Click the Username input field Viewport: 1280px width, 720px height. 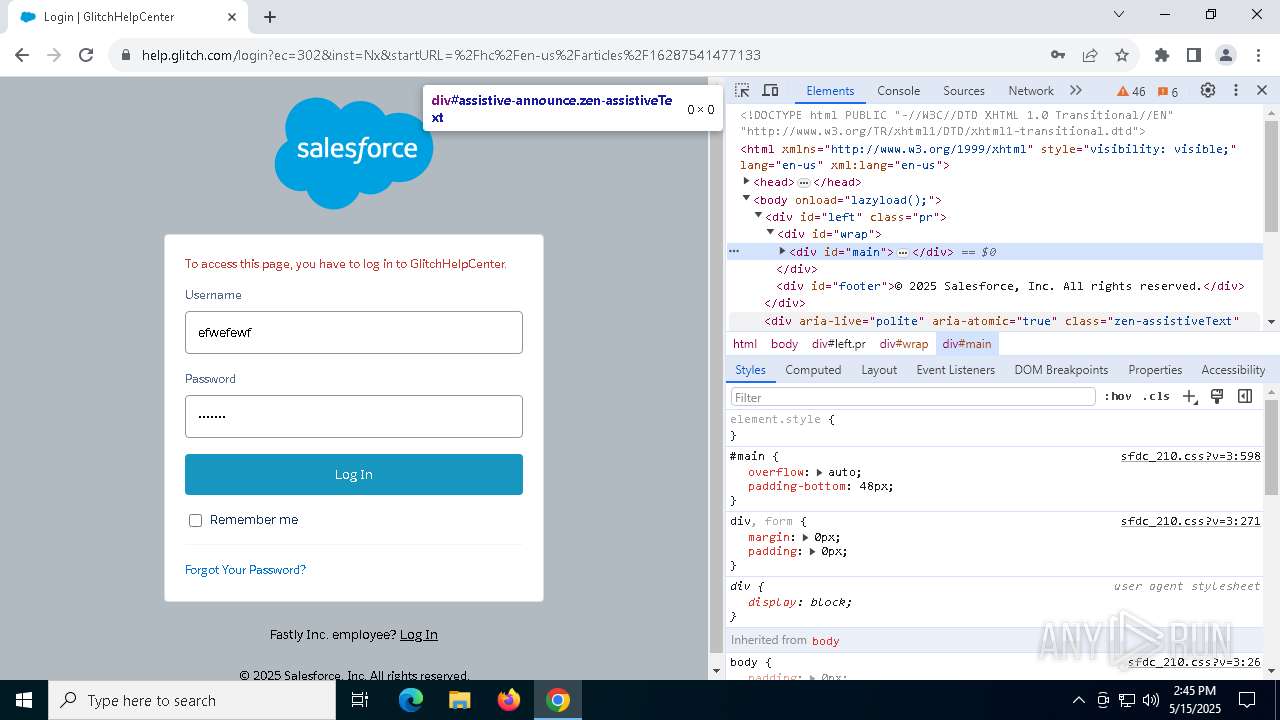pyautogui.click(x=354, y=332)
